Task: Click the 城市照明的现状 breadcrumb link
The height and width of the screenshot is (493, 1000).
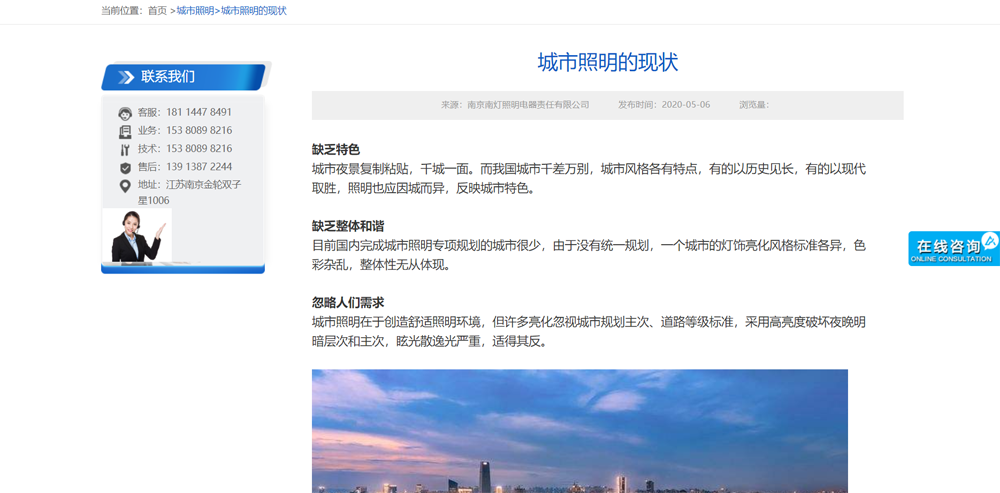Action: (x=254, y=11)
